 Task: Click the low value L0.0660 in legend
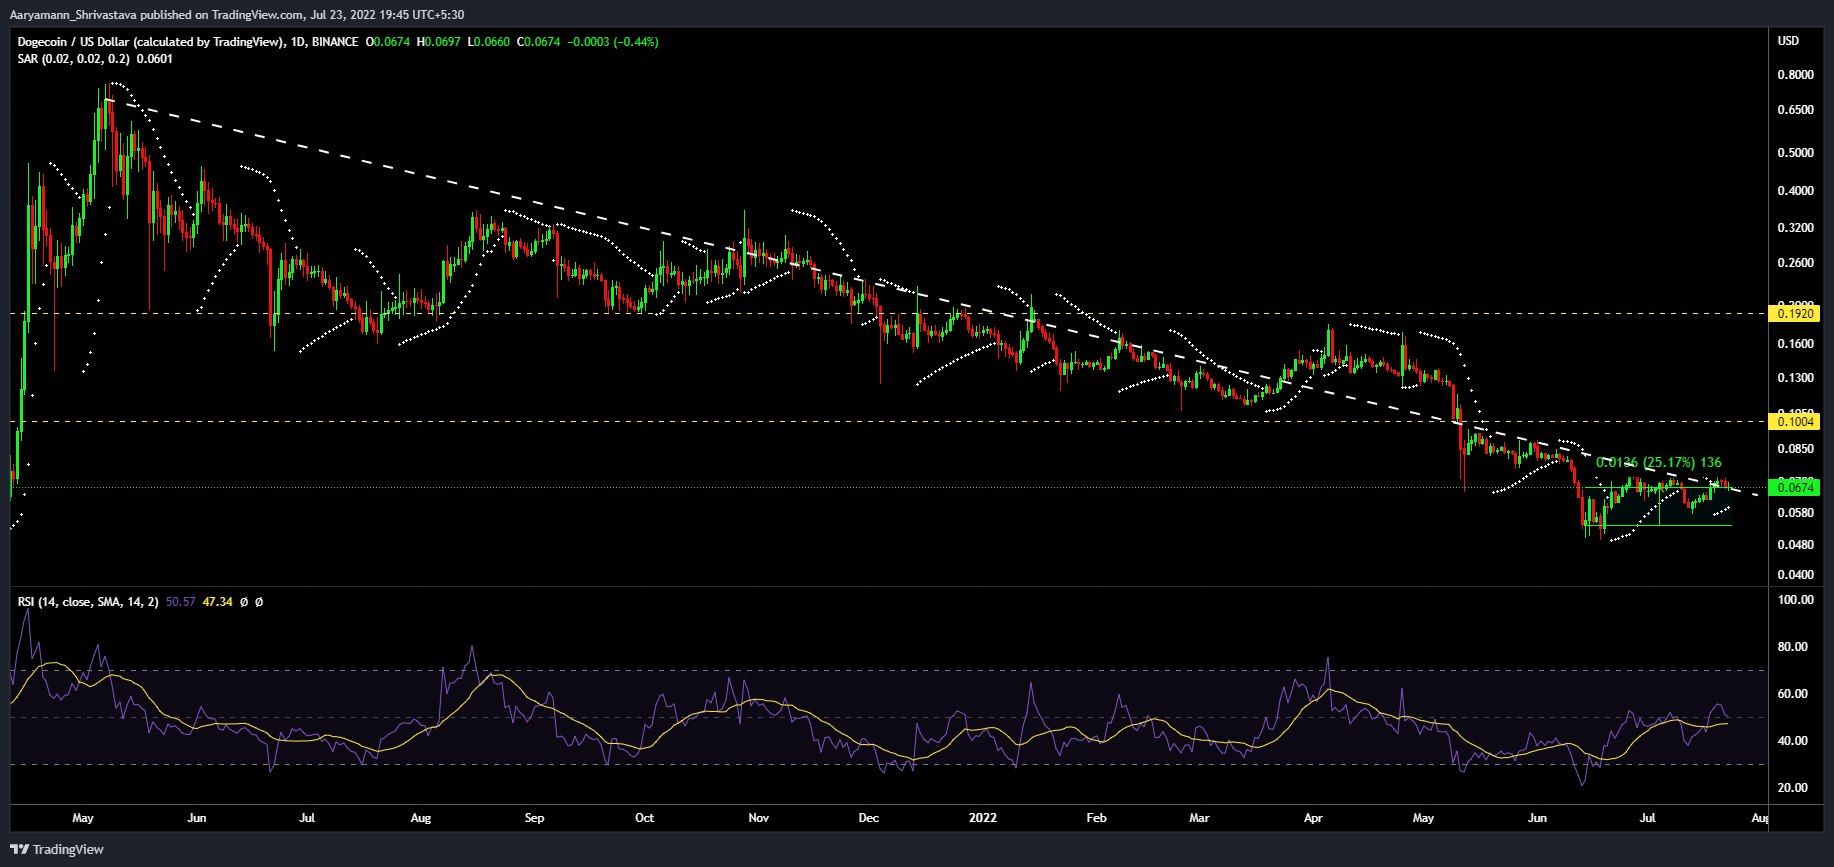click(x=489, y=42)
